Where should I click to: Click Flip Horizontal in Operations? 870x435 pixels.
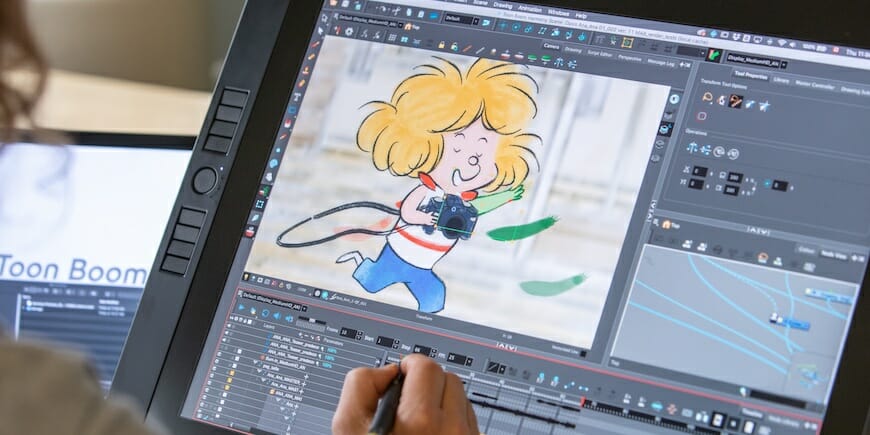point(692,148)
